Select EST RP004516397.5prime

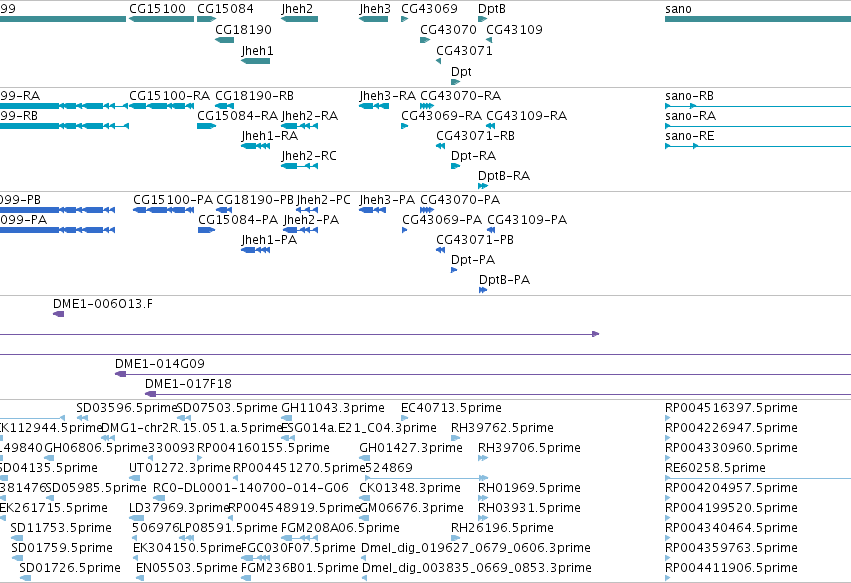(x=731, y=408)
